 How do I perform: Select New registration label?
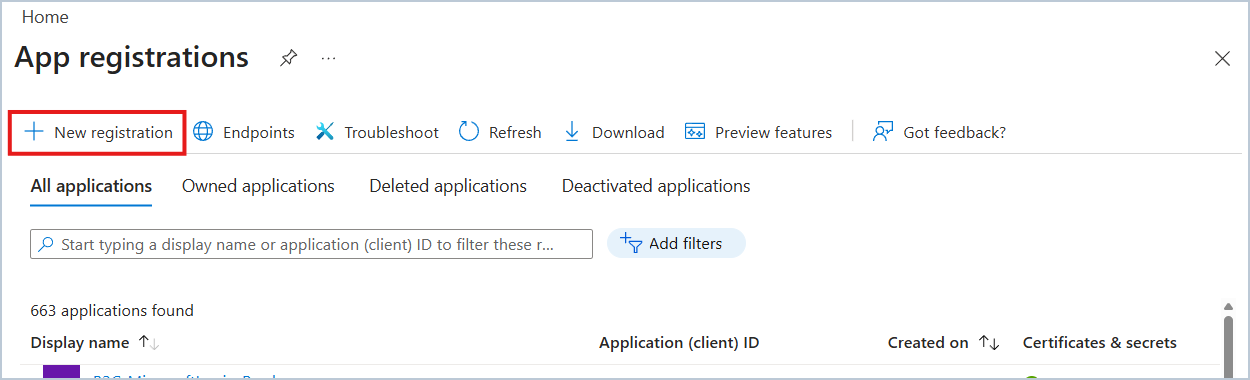click(x=113, y=132)
